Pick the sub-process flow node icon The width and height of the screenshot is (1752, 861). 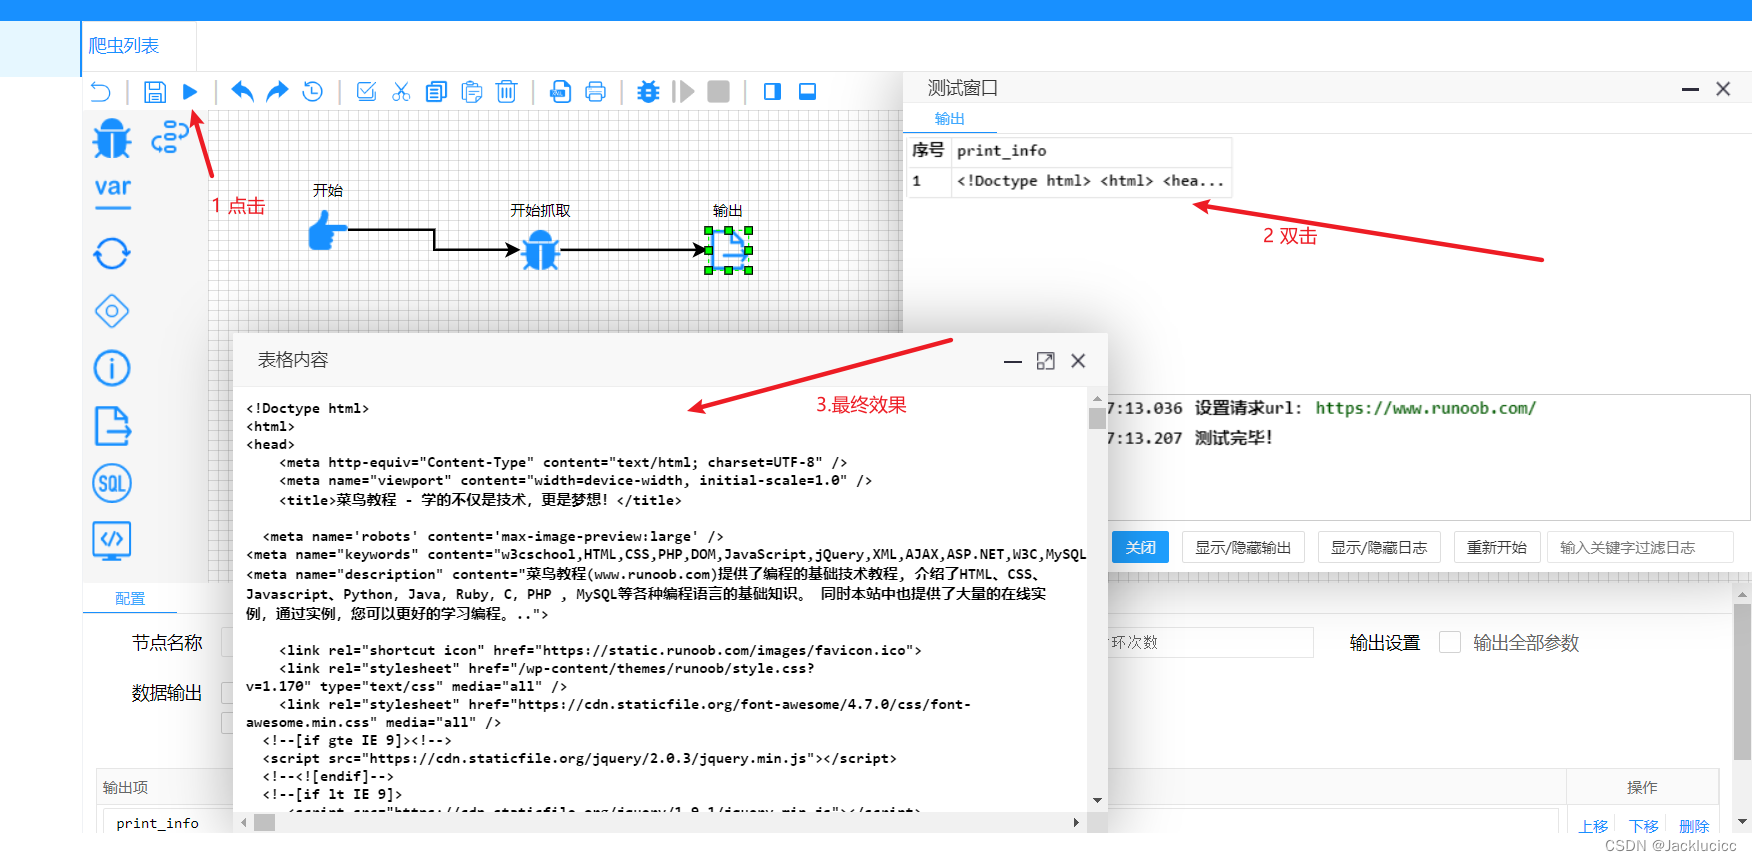pos(170,137)
